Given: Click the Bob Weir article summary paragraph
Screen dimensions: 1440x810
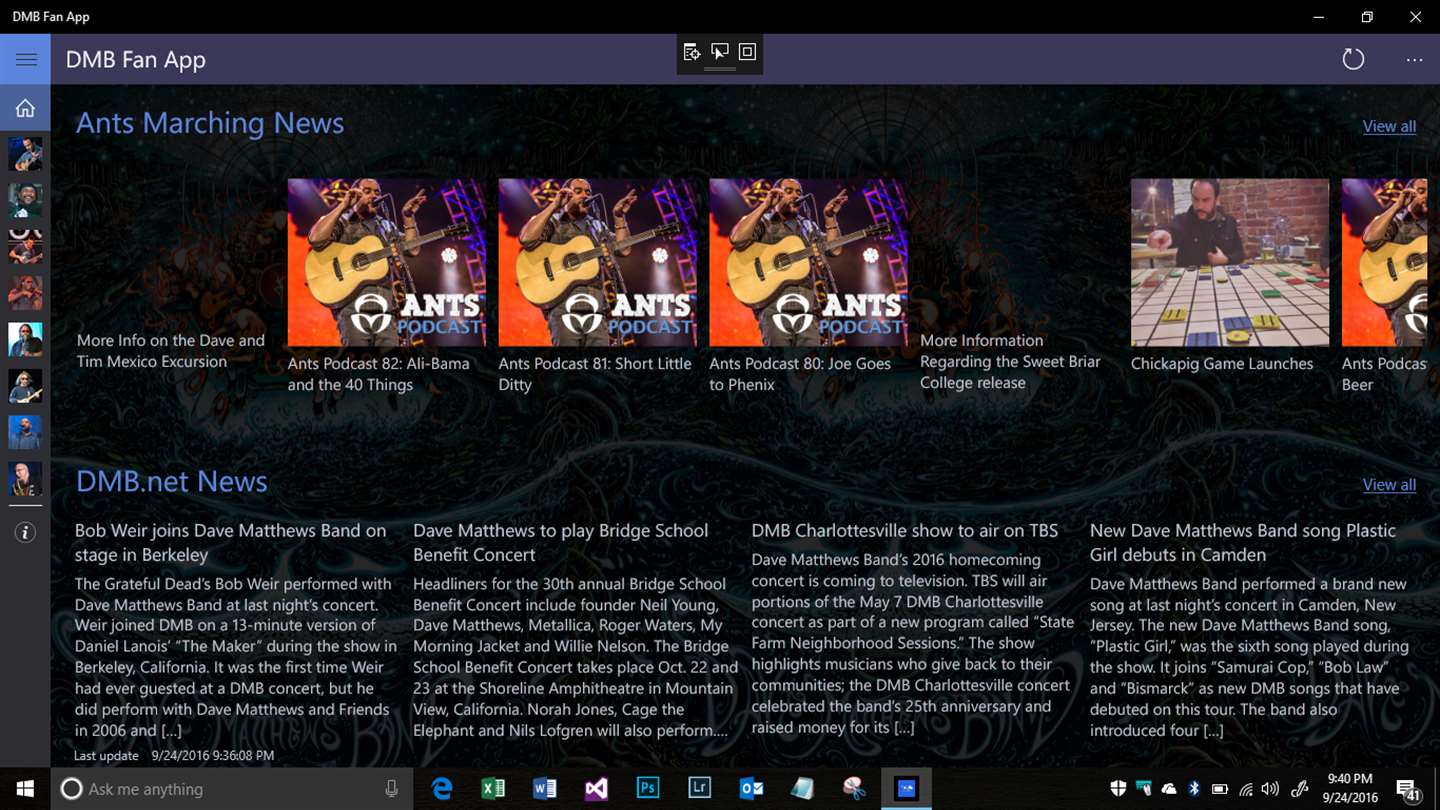Looking at the screenshot, I should (236, 657).
